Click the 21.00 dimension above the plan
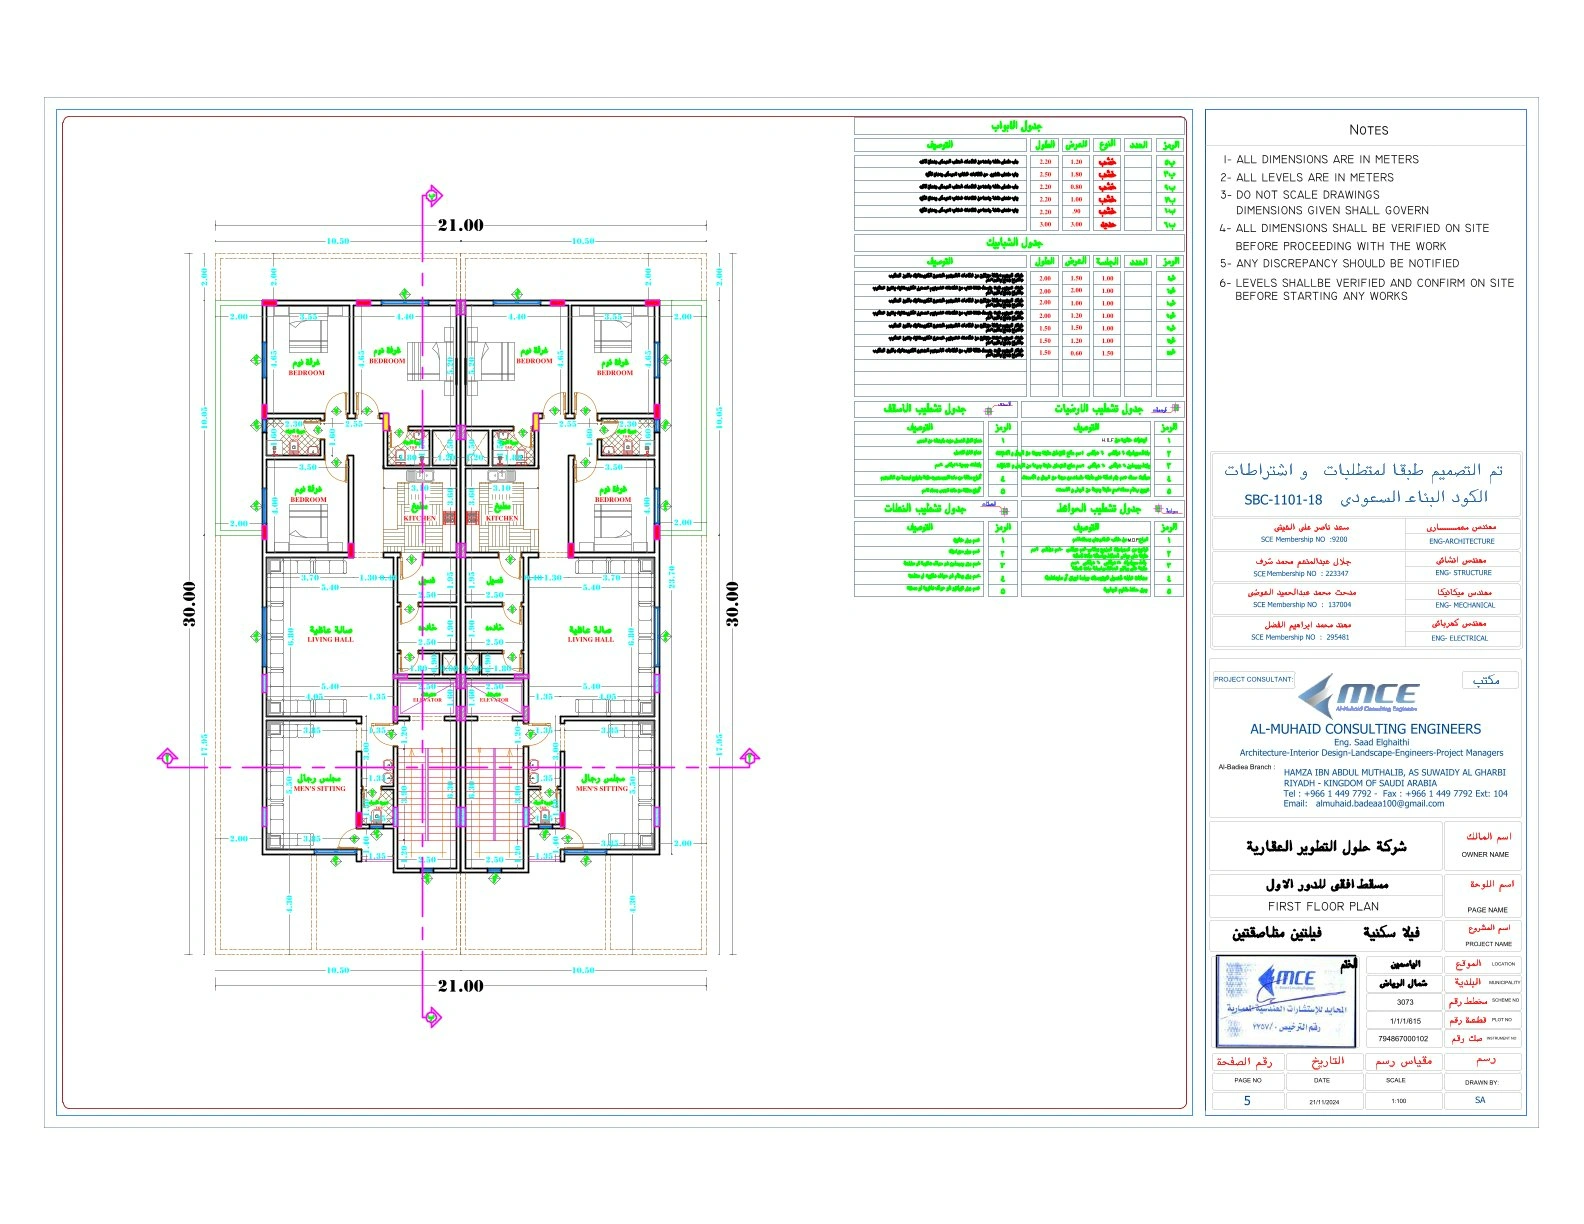This screenshot has width=1584, height=1224. (460, 225)
